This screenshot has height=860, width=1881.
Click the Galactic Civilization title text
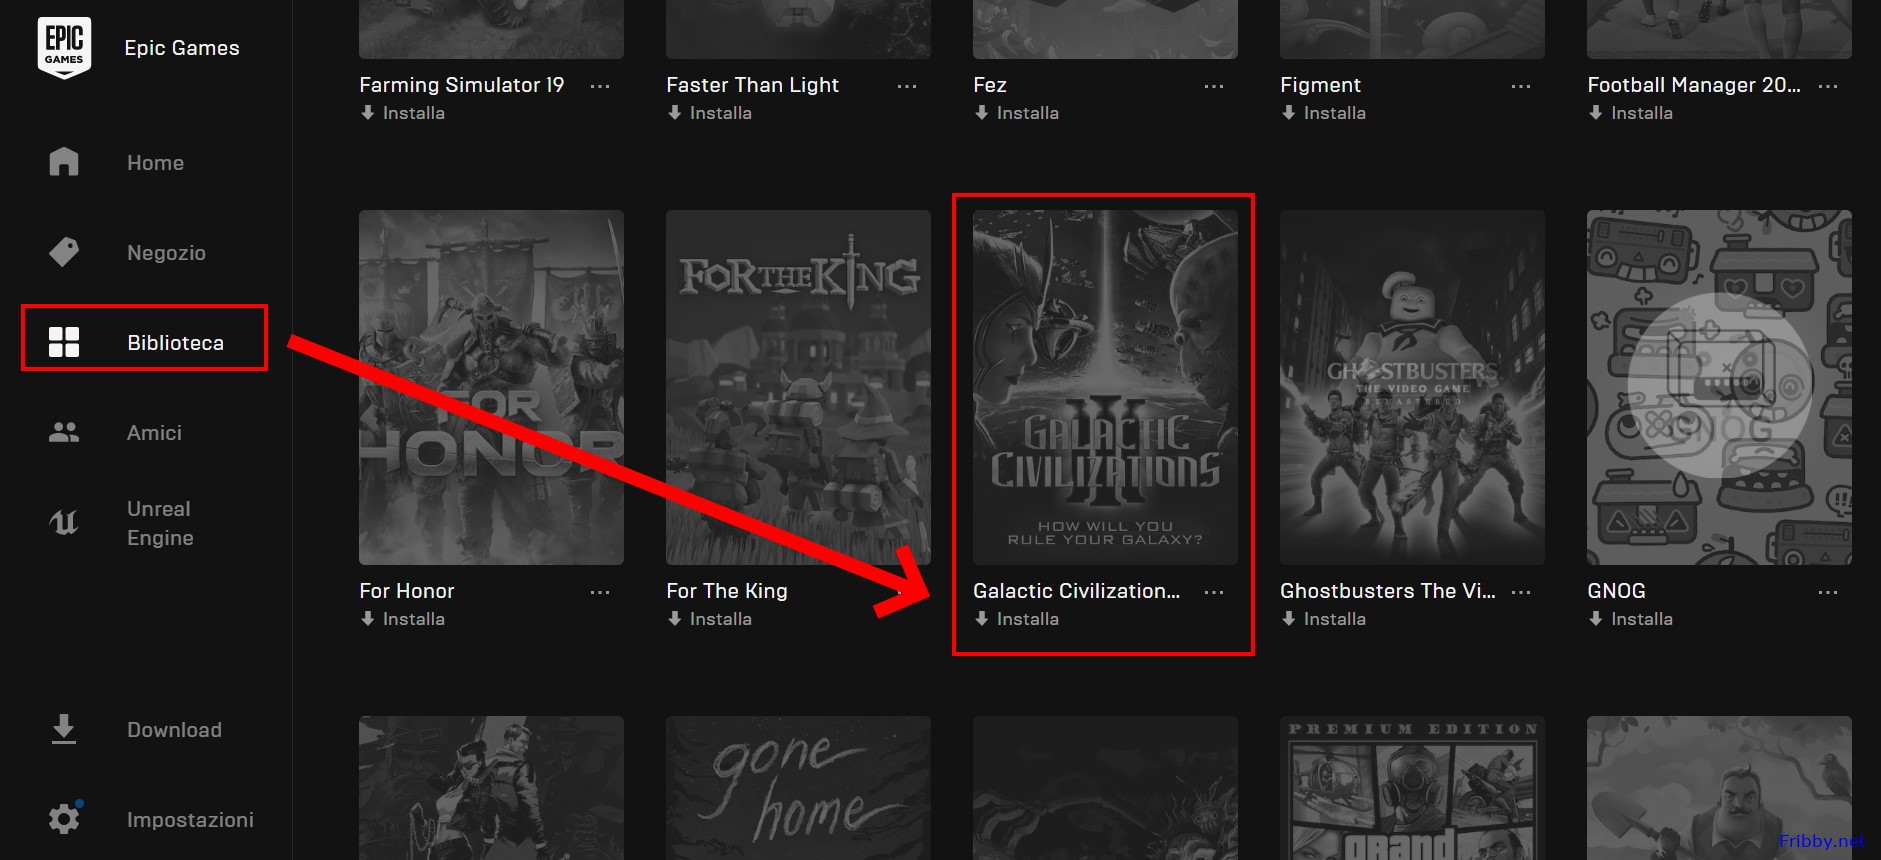coord(1077,591)
